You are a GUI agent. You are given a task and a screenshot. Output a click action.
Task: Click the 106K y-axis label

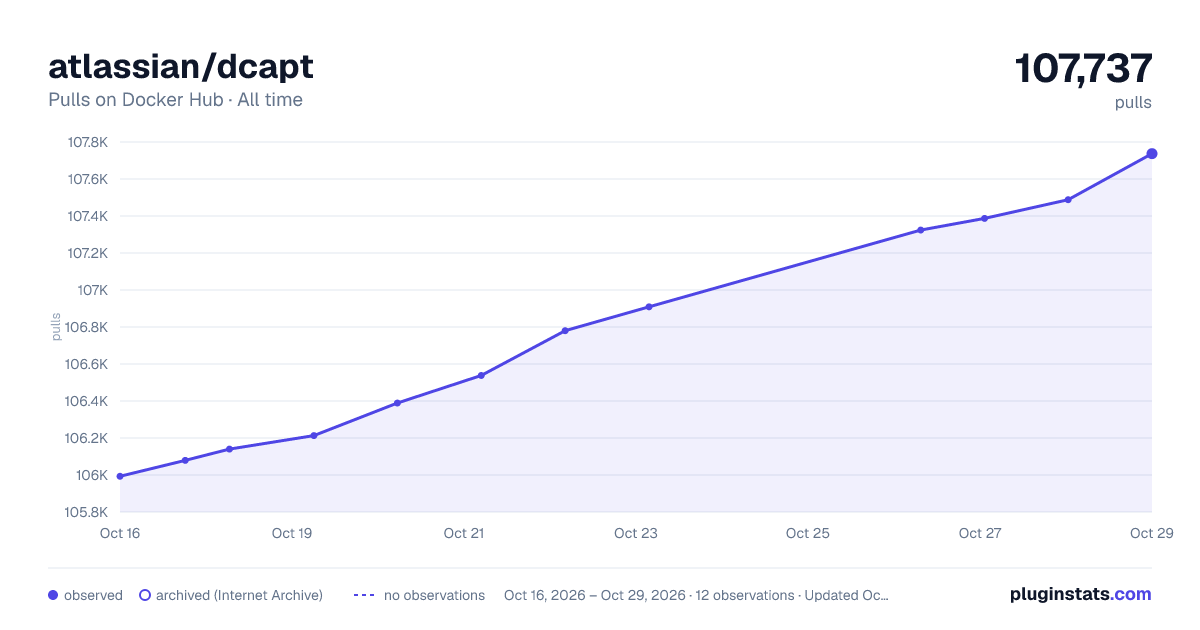click(93, 475)
